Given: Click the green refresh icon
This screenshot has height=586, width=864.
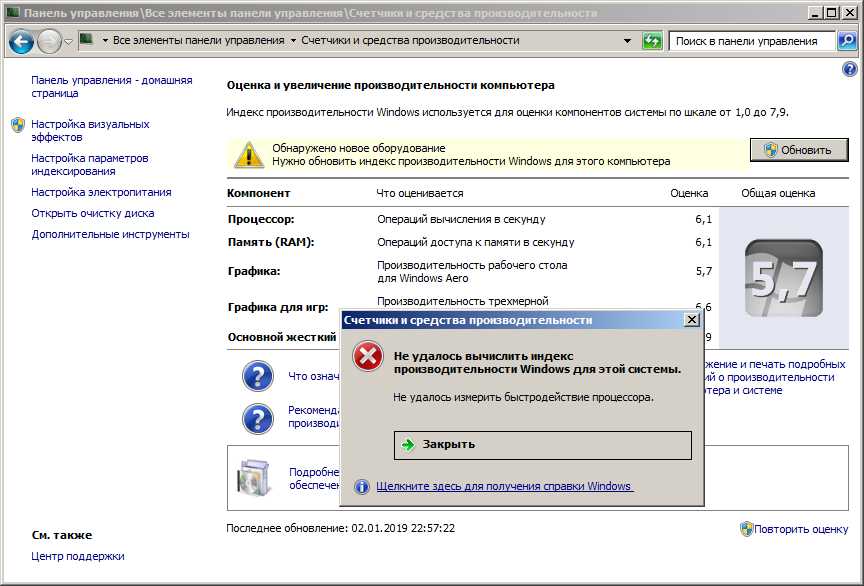Looking at the screenshot, I should [652, 41].
